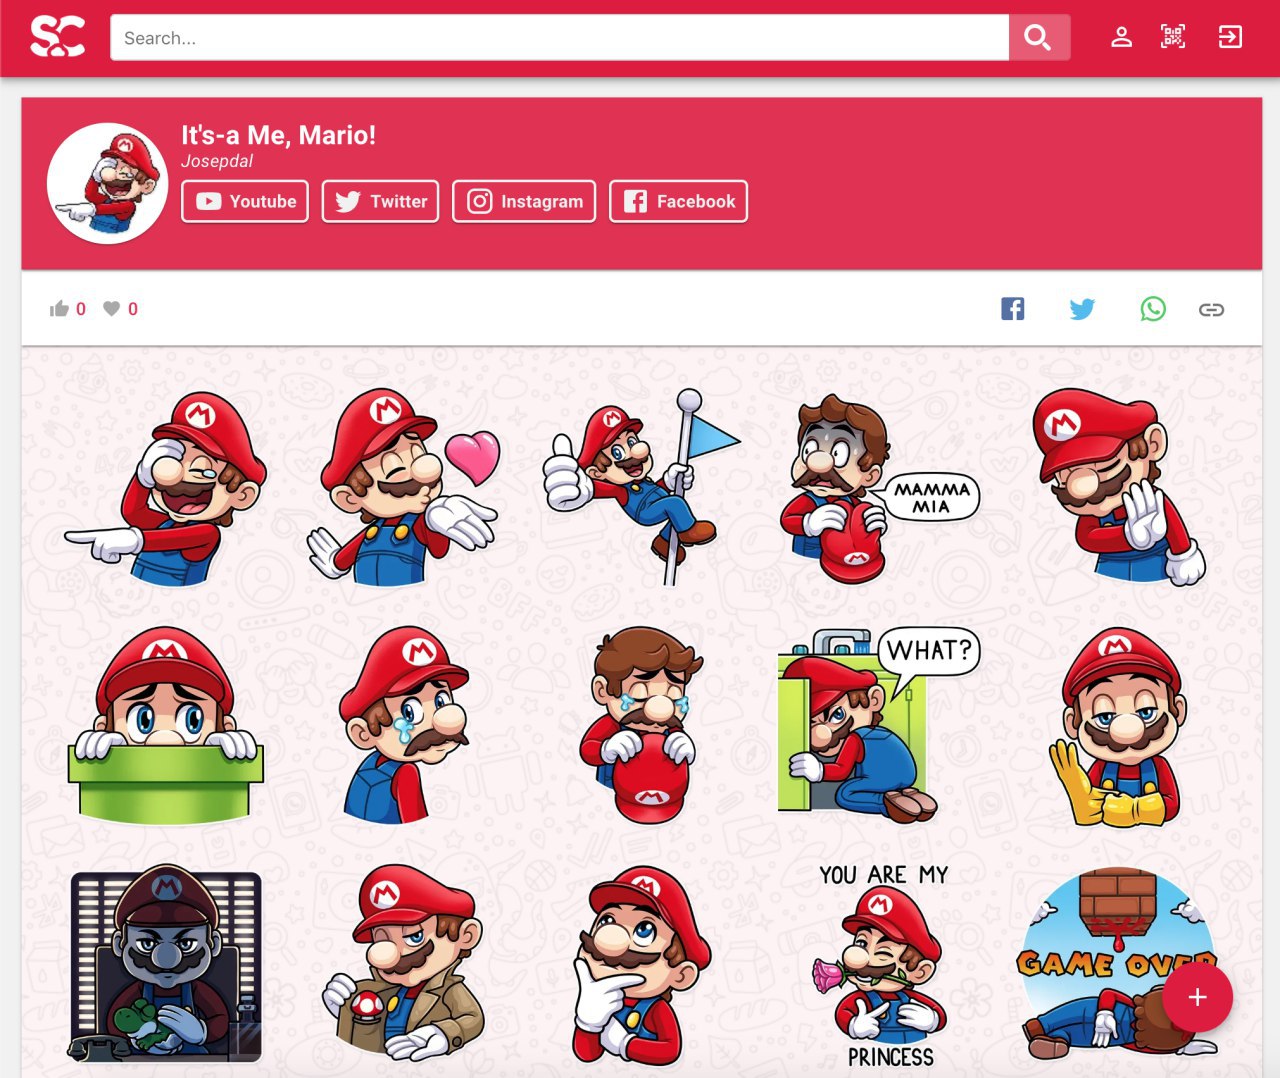1280x1078 pixels.
Task: Select the Mario hiding in green pipe sticker
Action: click(166, 725)
